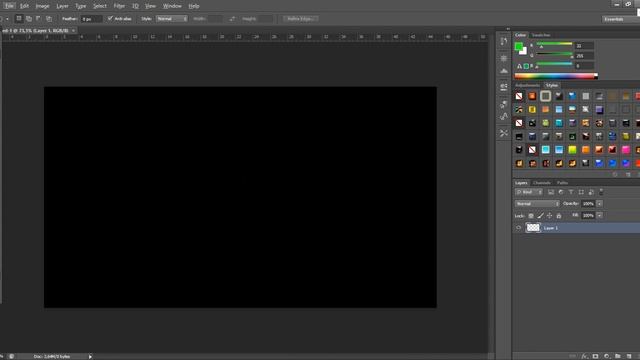Toggle Layer 1 visibility eye
This screenshot has width=640, height=360.
tap(518, 228)
